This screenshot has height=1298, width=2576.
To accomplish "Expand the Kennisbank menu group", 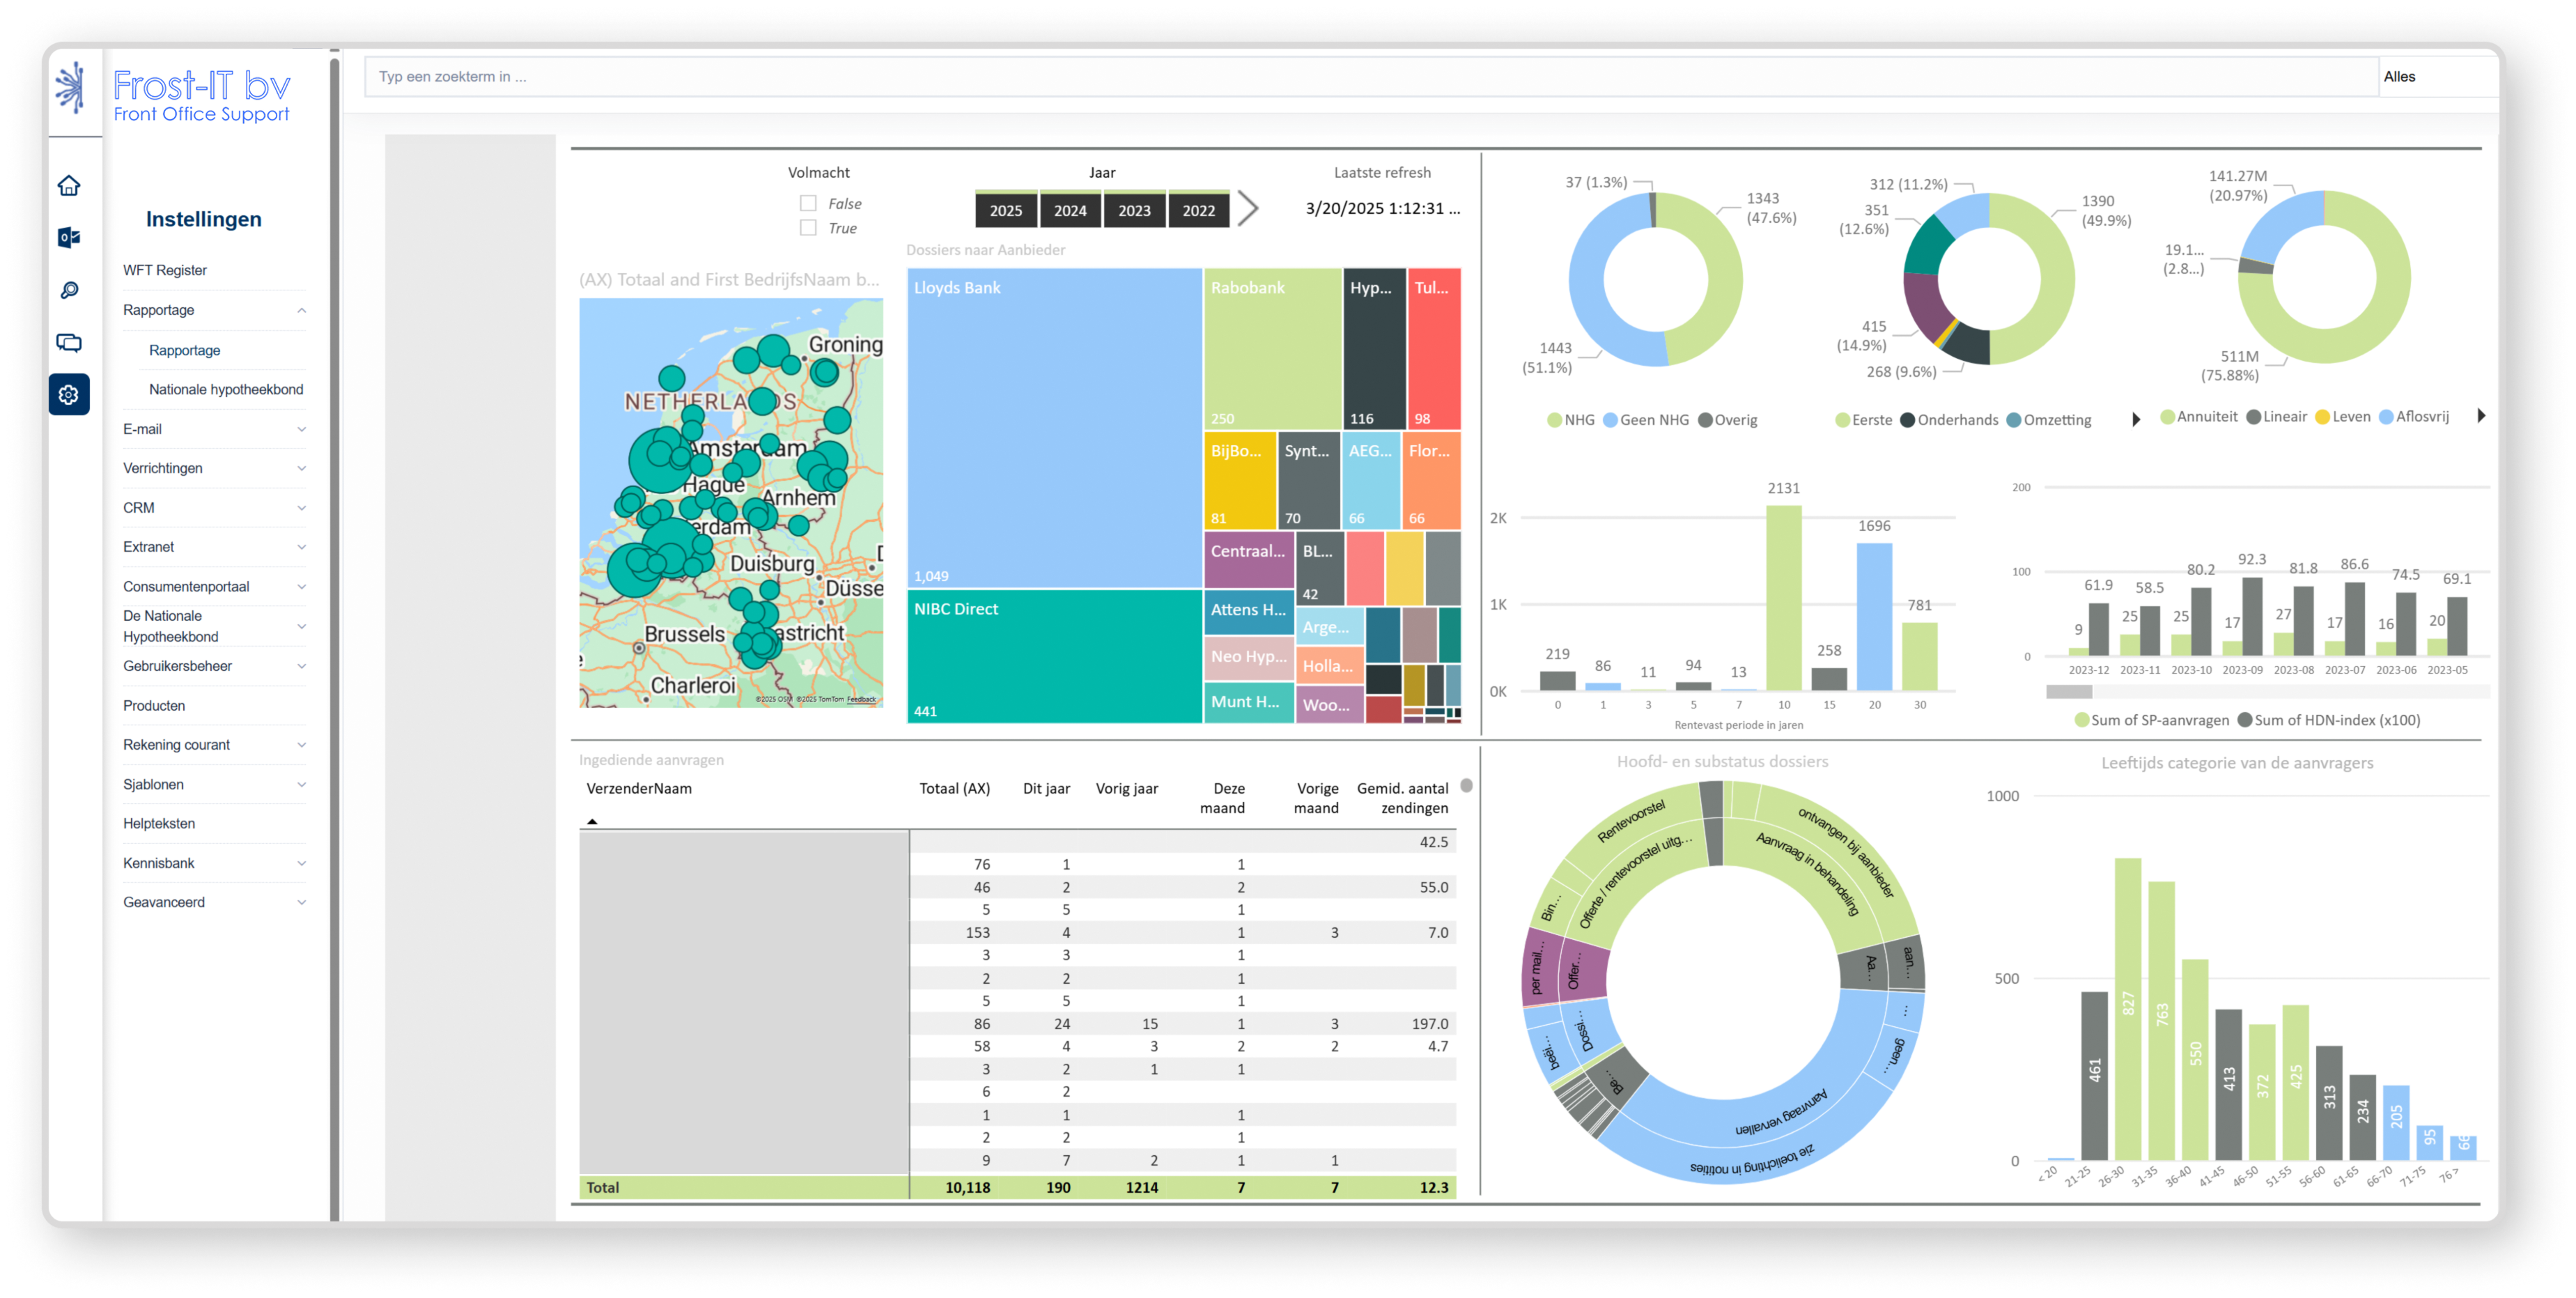I will 301,864.
